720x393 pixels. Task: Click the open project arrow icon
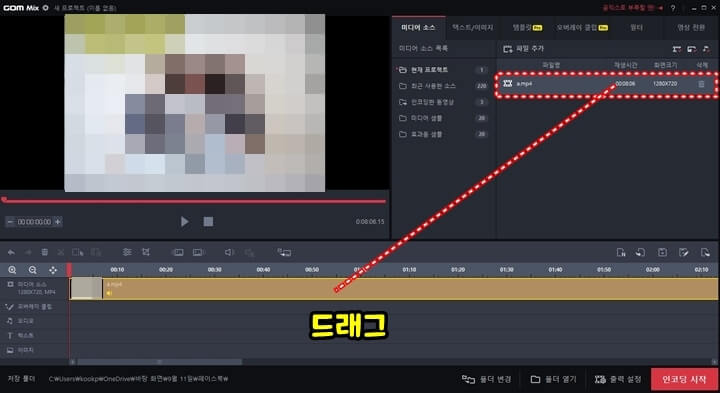click(641, 252)
